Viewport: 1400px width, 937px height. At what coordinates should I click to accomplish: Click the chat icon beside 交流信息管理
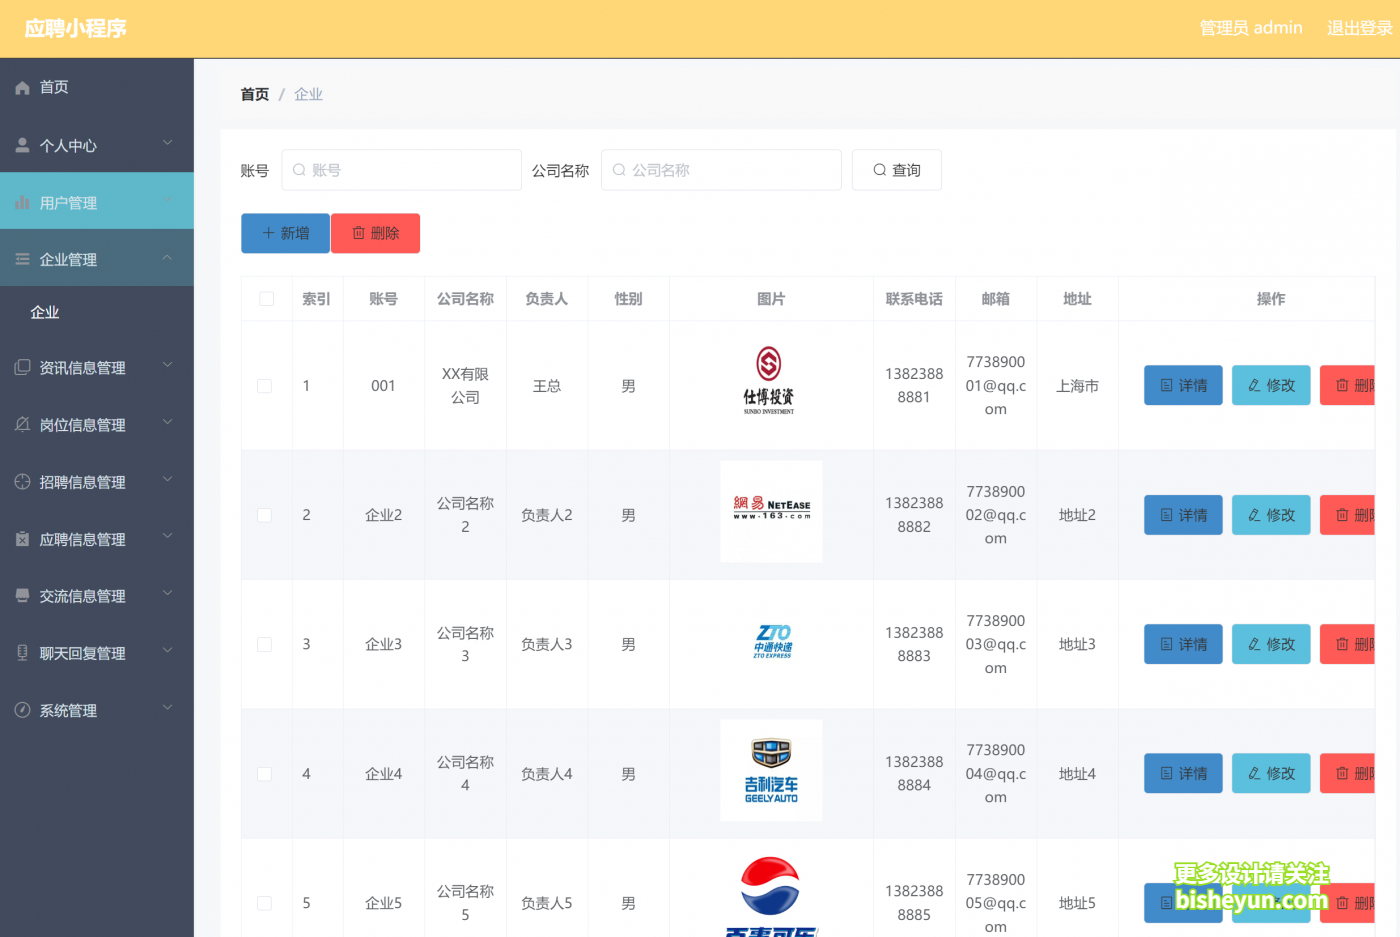pyautogui.click(x=22, y=595)
